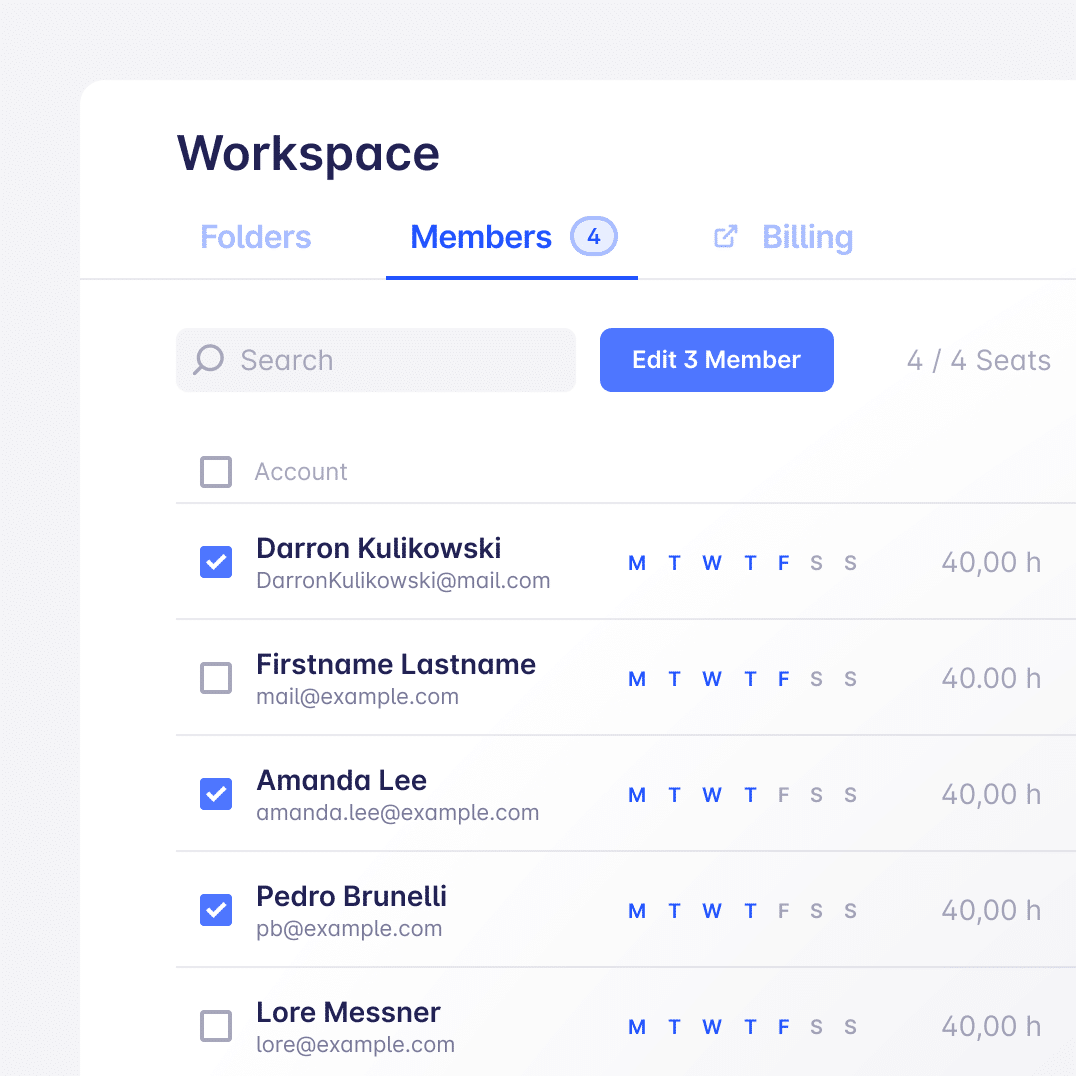Toggle Friday for Amanda Lee
1076x1076 pixels.
(x=783, y=795)
